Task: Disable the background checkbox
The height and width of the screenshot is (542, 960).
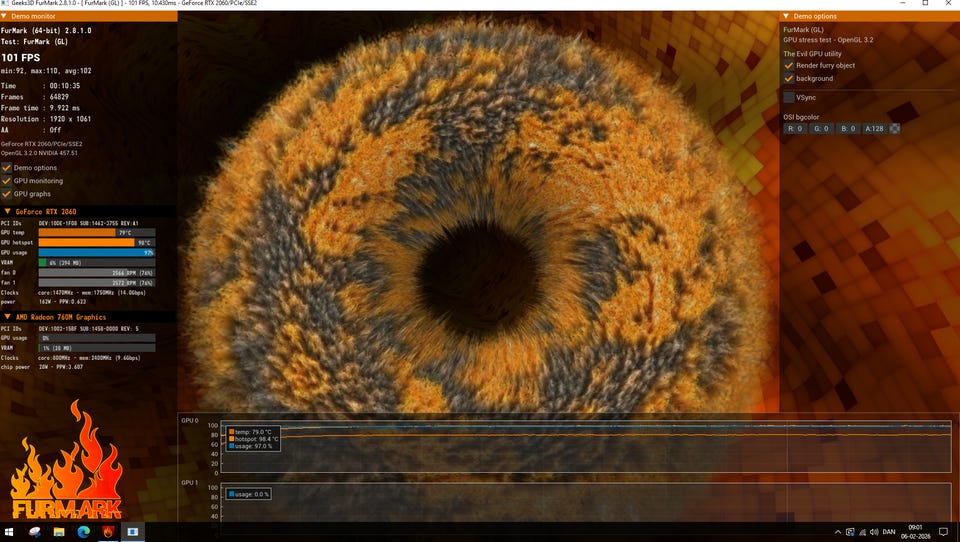Action: (x=789, y=78)
